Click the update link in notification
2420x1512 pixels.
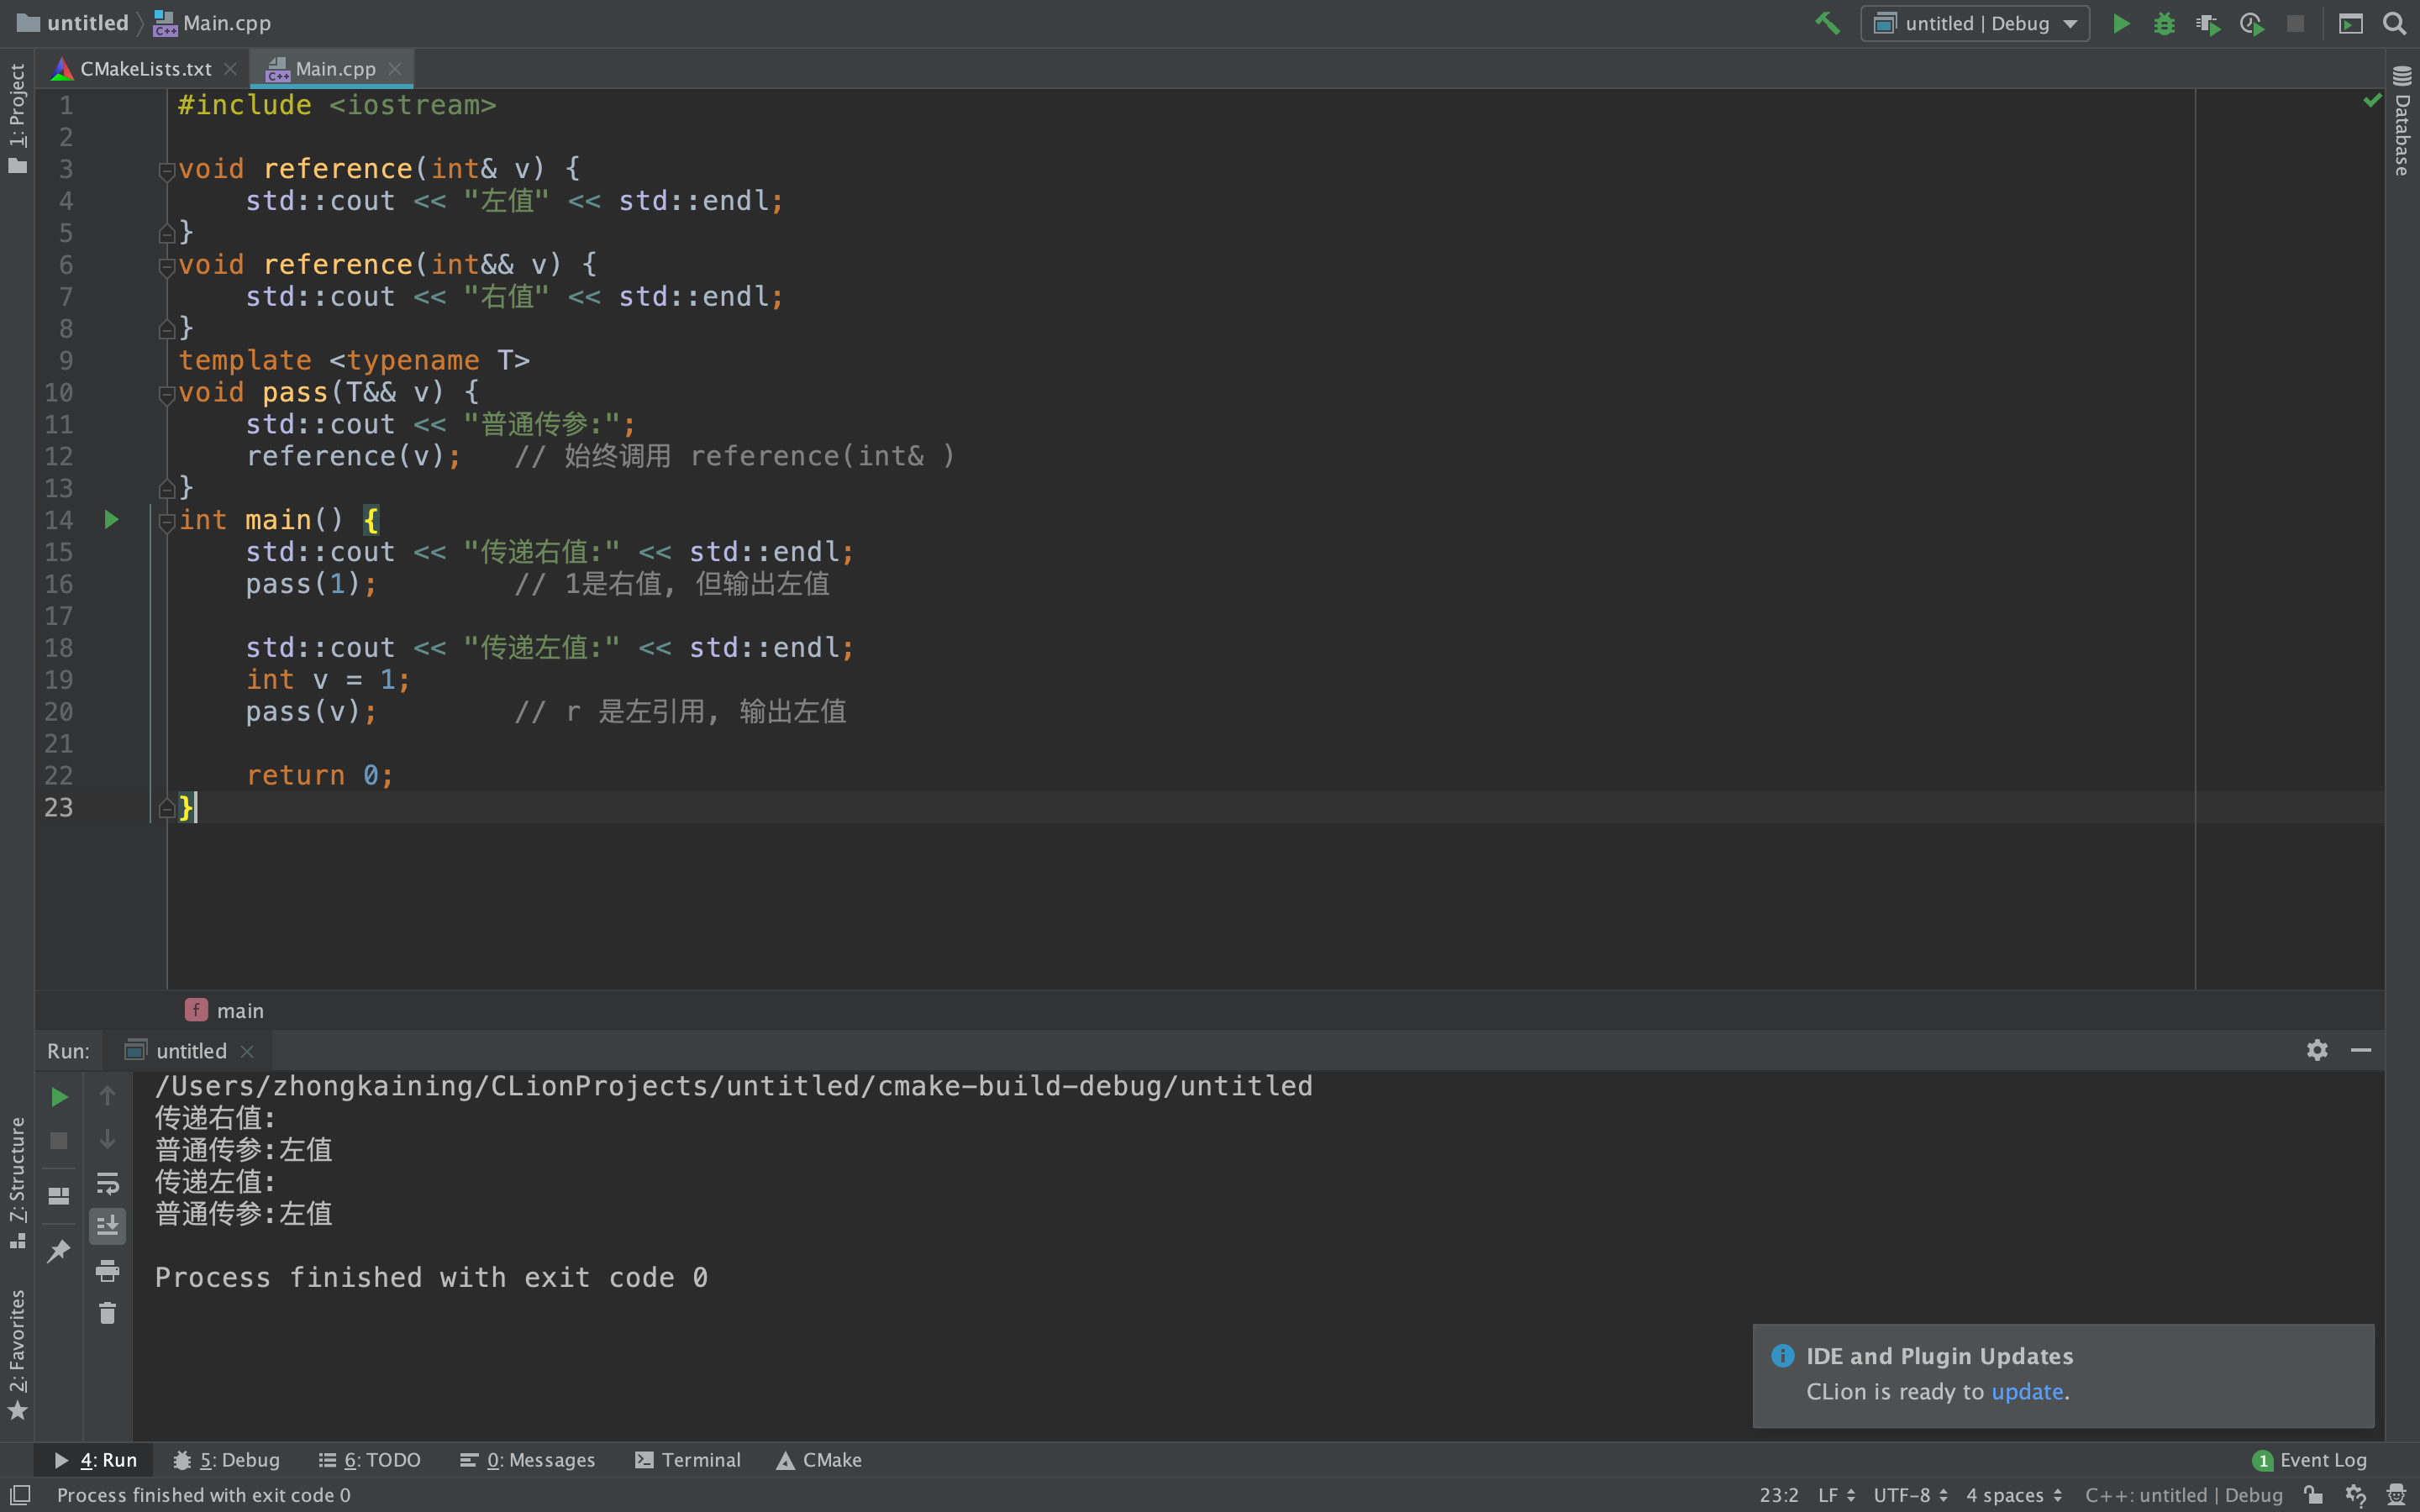(x=2027, y=1392)
